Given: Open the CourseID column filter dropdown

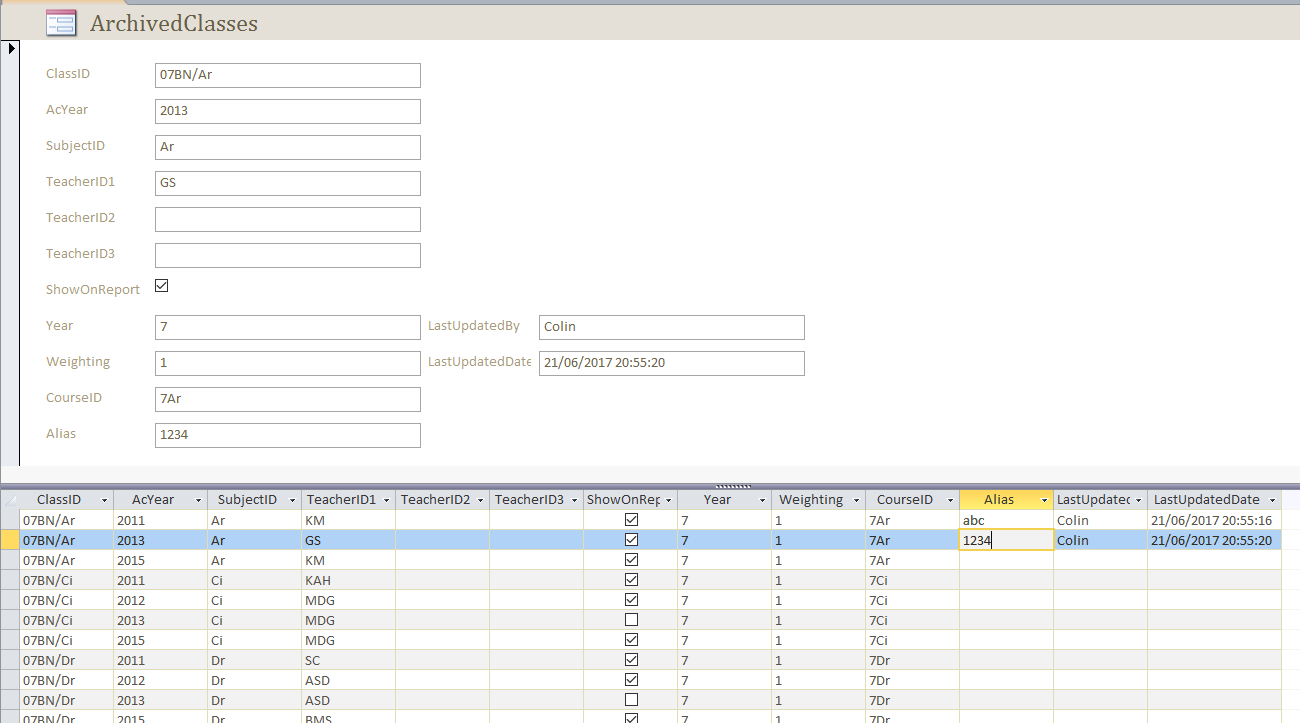Looking at the screenshot, I should click(949, 500).
